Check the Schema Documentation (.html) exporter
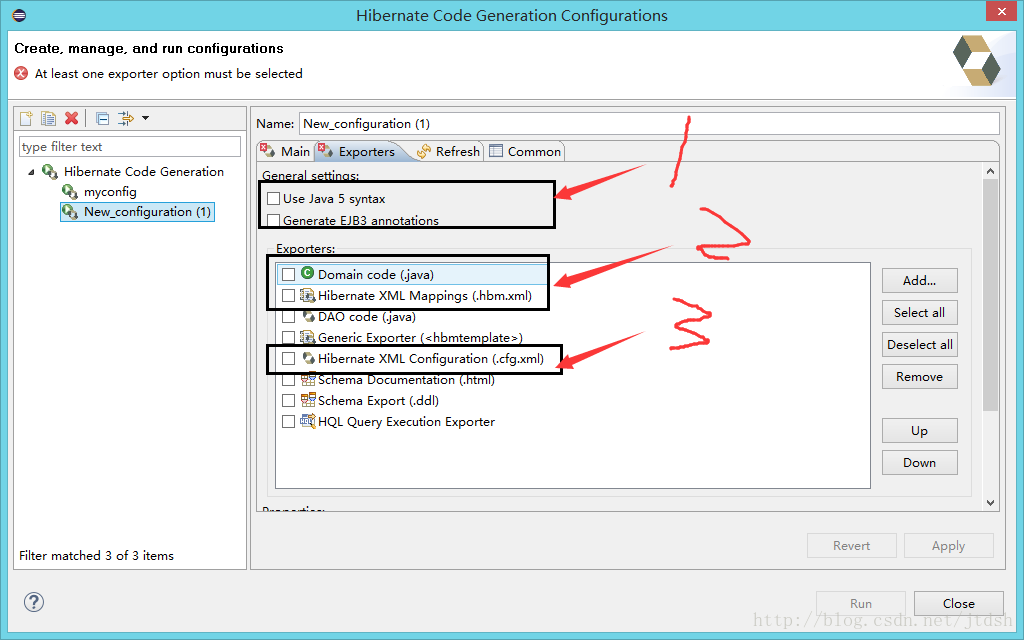 (x=288, y=379)
